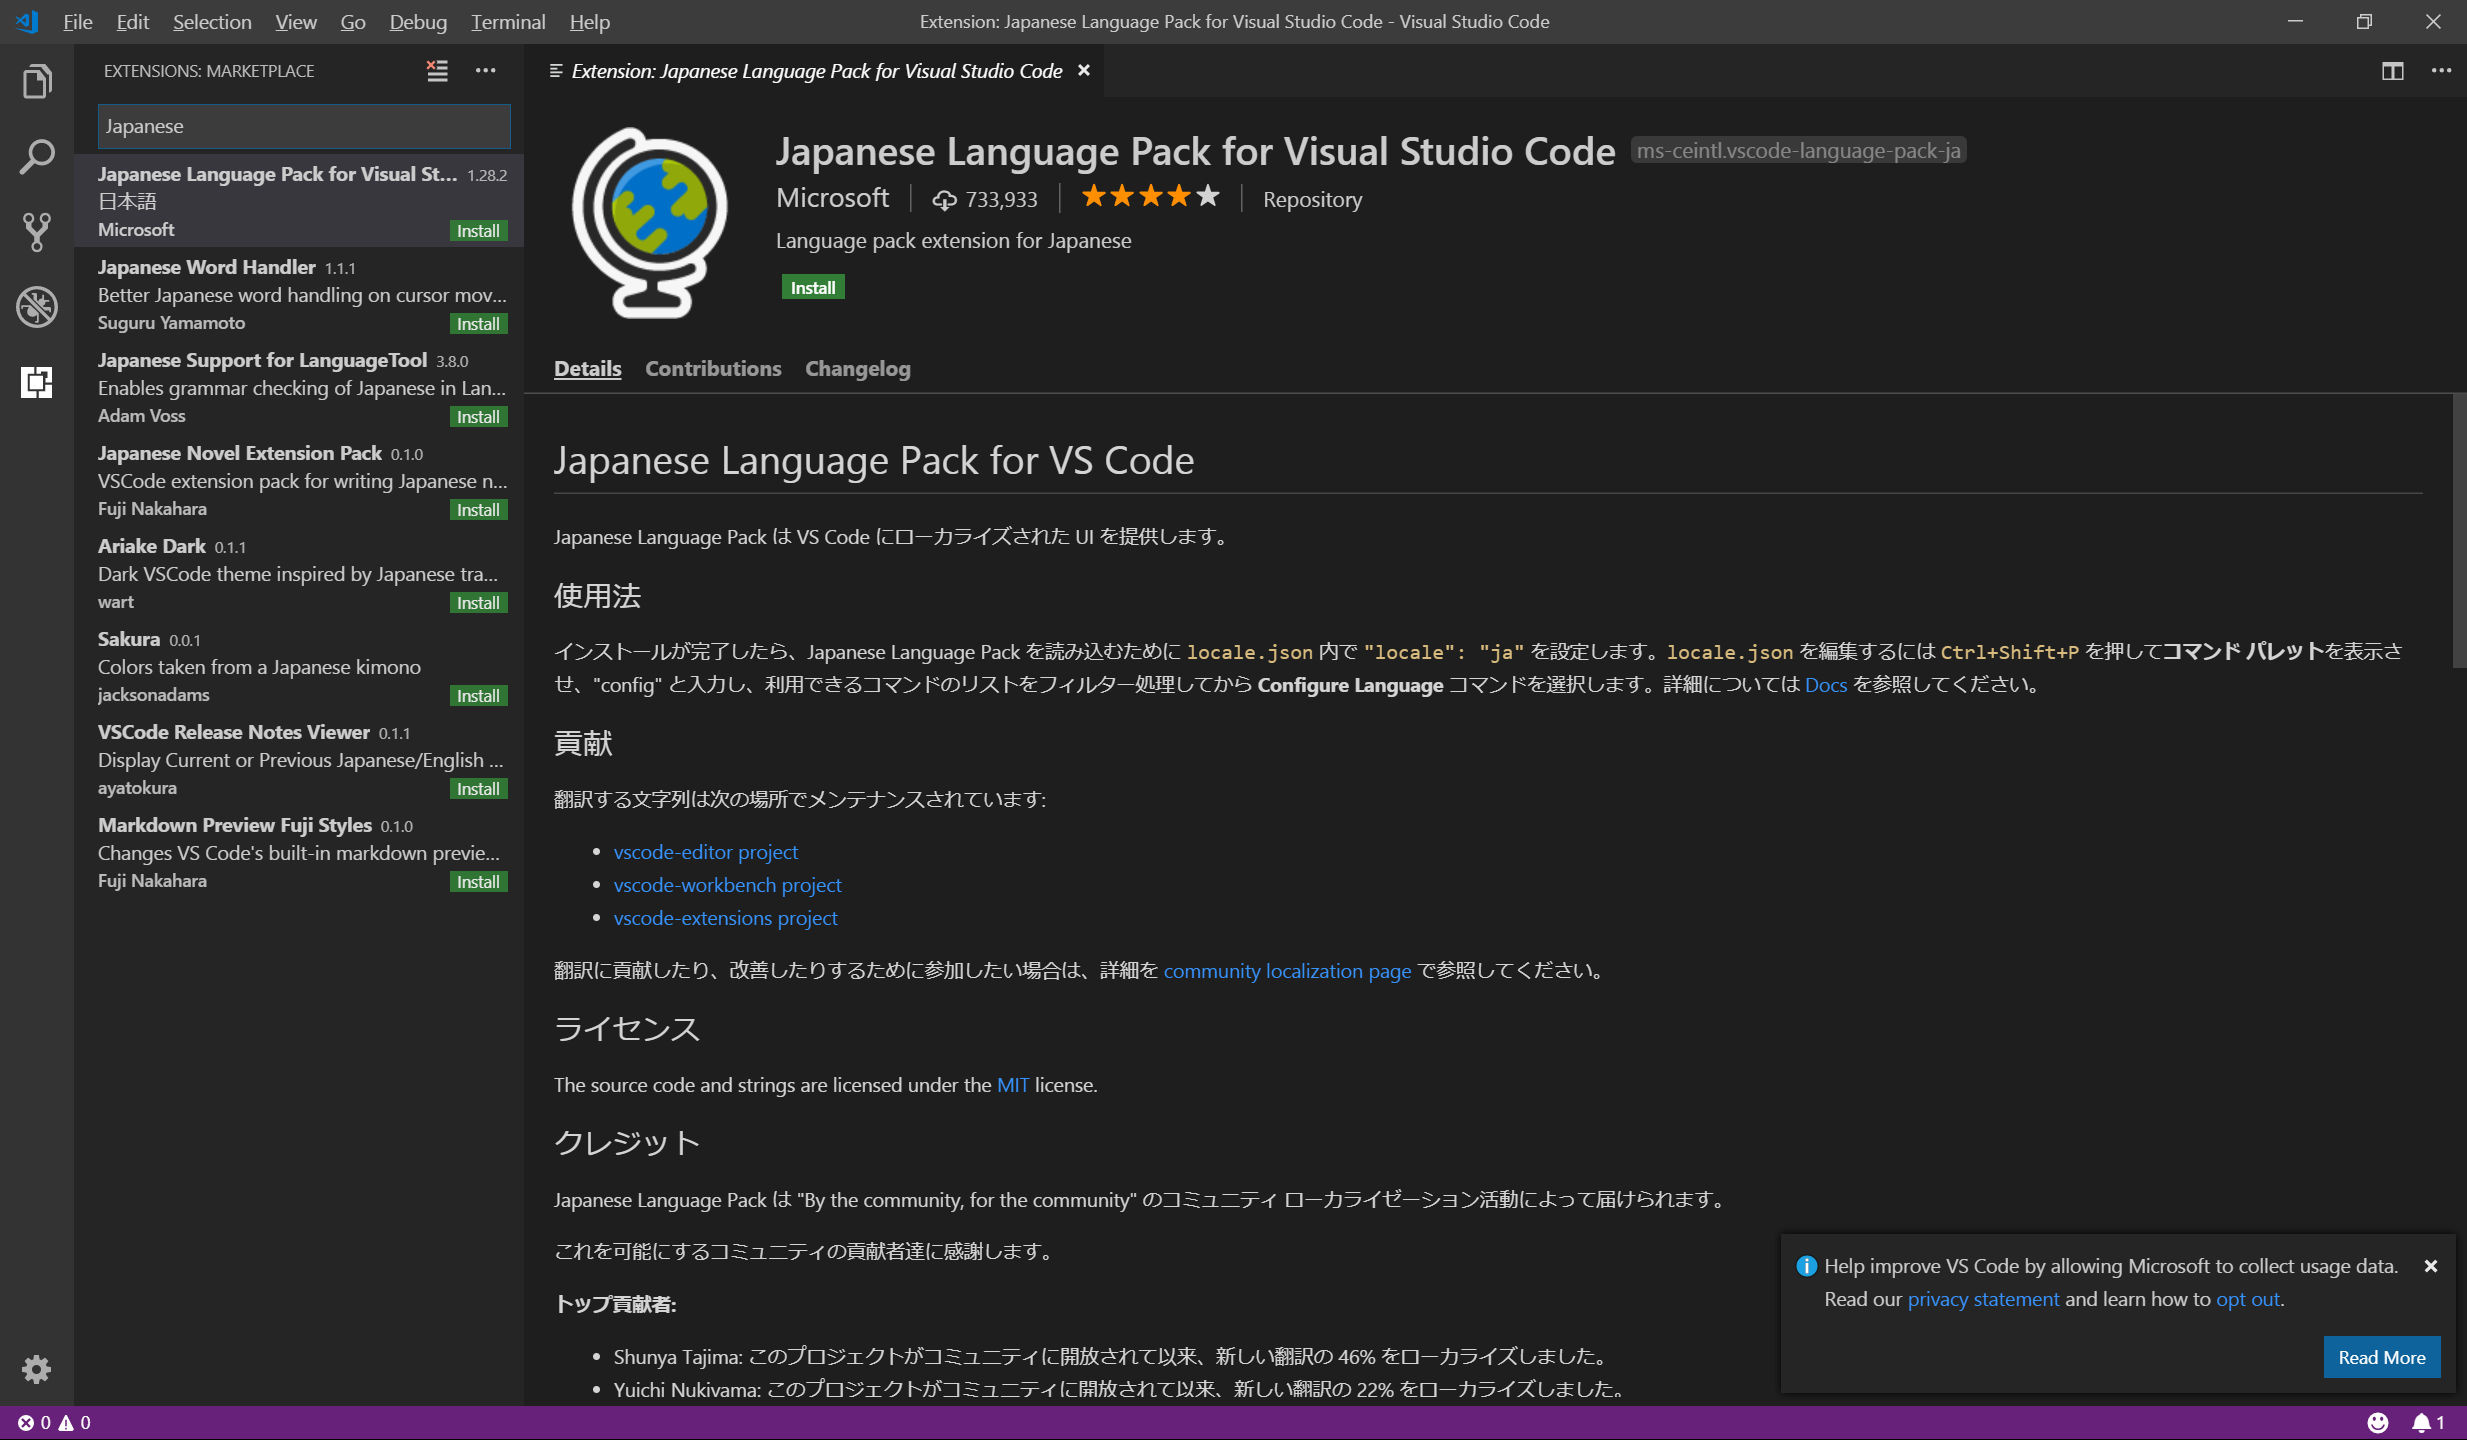Click the download count icon 733,933
The image size is (2467, 1440).
[x=944, y=200]
